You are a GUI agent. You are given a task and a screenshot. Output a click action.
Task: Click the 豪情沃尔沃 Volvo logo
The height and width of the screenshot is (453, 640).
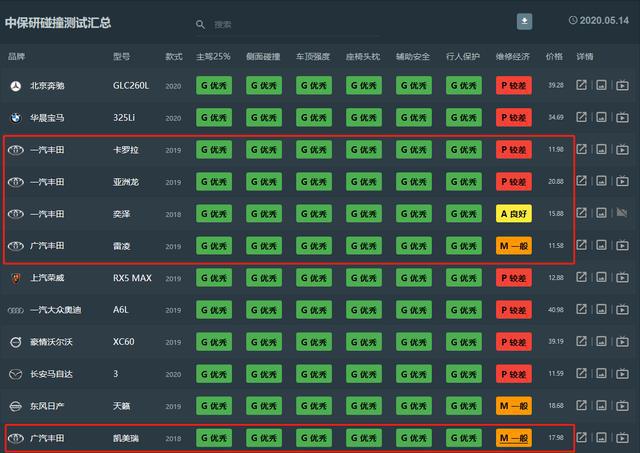(16, 342)
